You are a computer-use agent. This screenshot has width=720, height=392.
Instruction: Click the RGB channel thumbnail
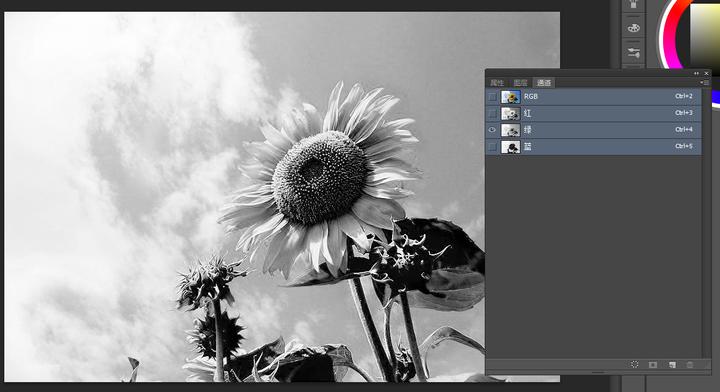coord(510,97)
